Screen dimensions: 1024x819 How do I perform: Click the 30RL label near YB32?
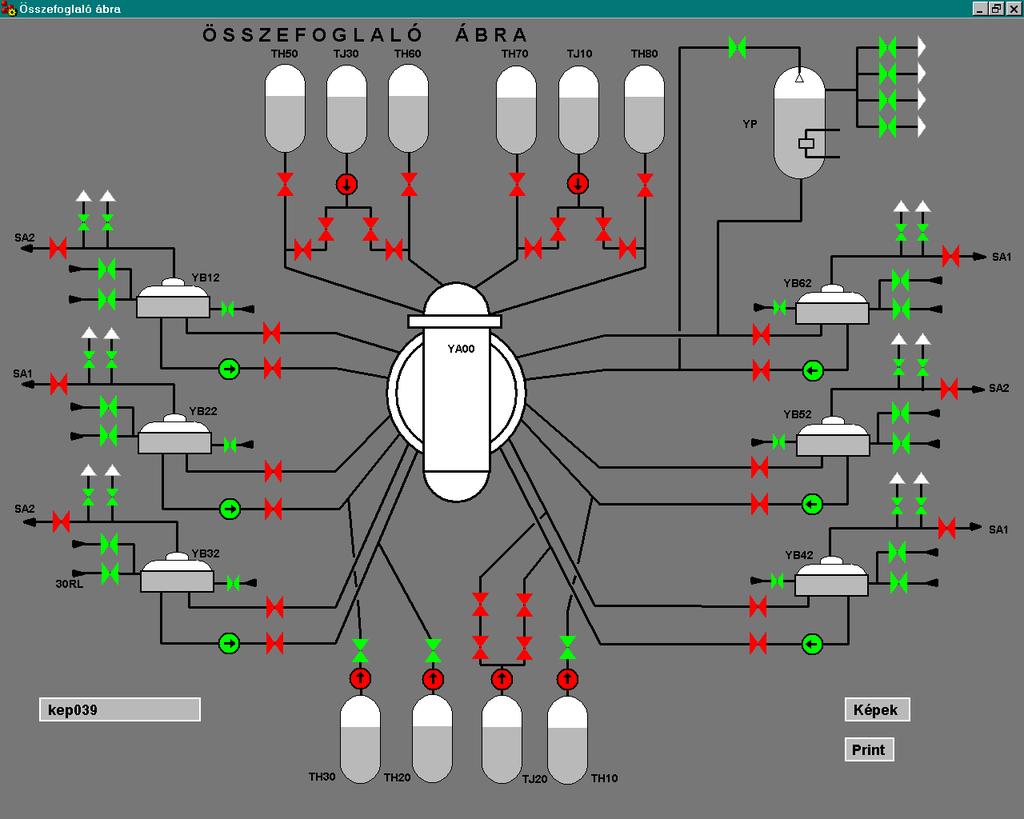69,583
